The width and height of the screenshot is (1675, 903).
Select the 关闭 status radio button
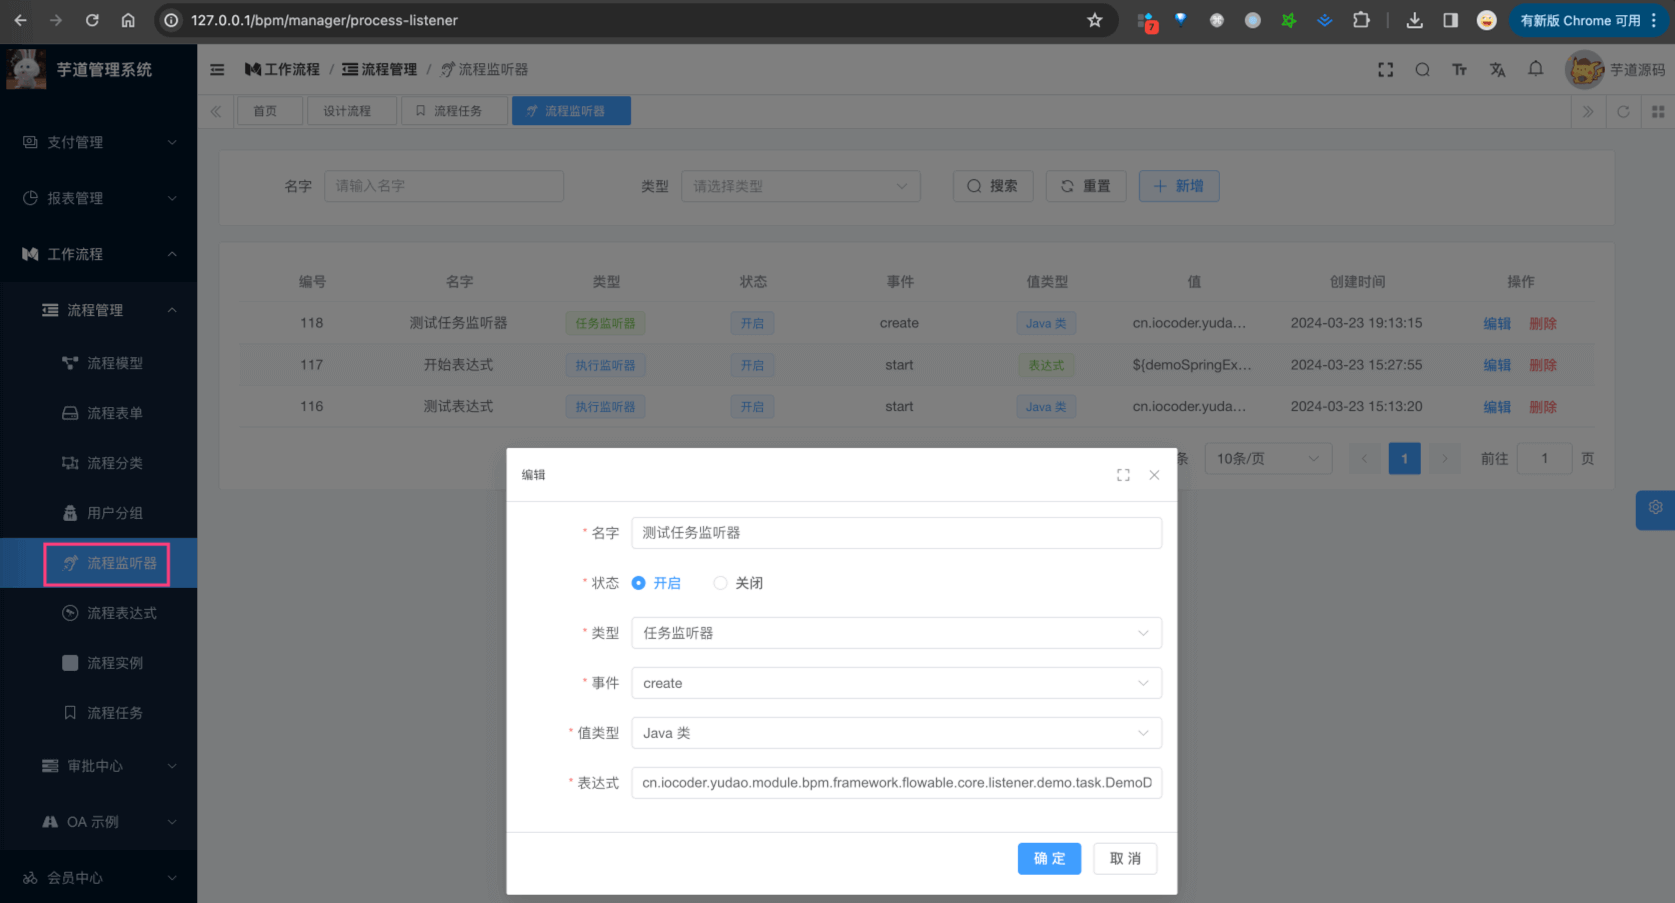click(x=720, y=582)
